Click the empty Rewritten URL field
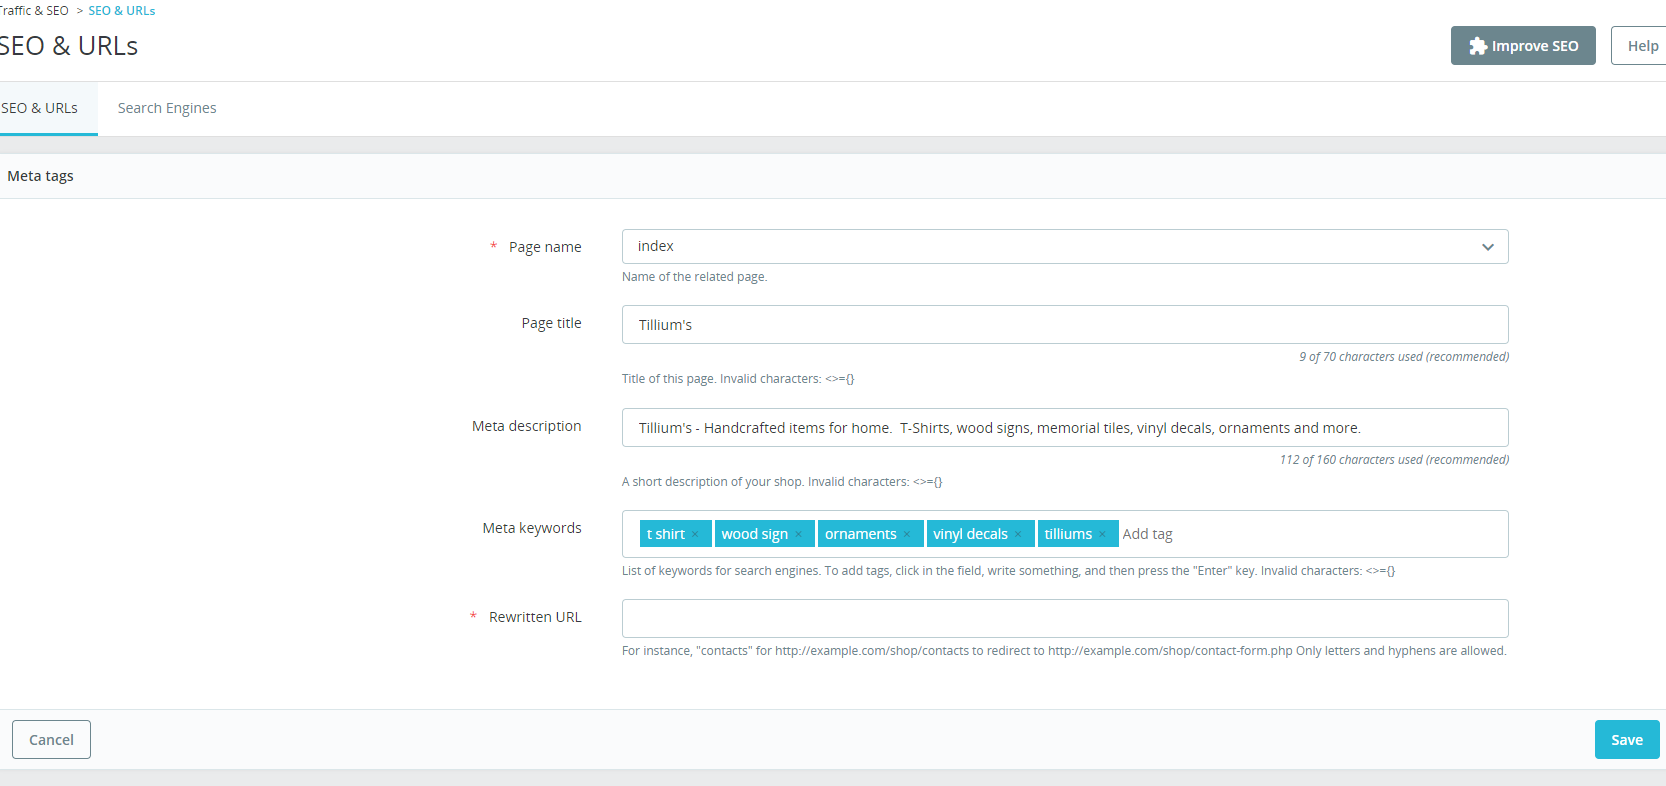The width and height of the screenshot is (1666, 786). pos(1065,618)
